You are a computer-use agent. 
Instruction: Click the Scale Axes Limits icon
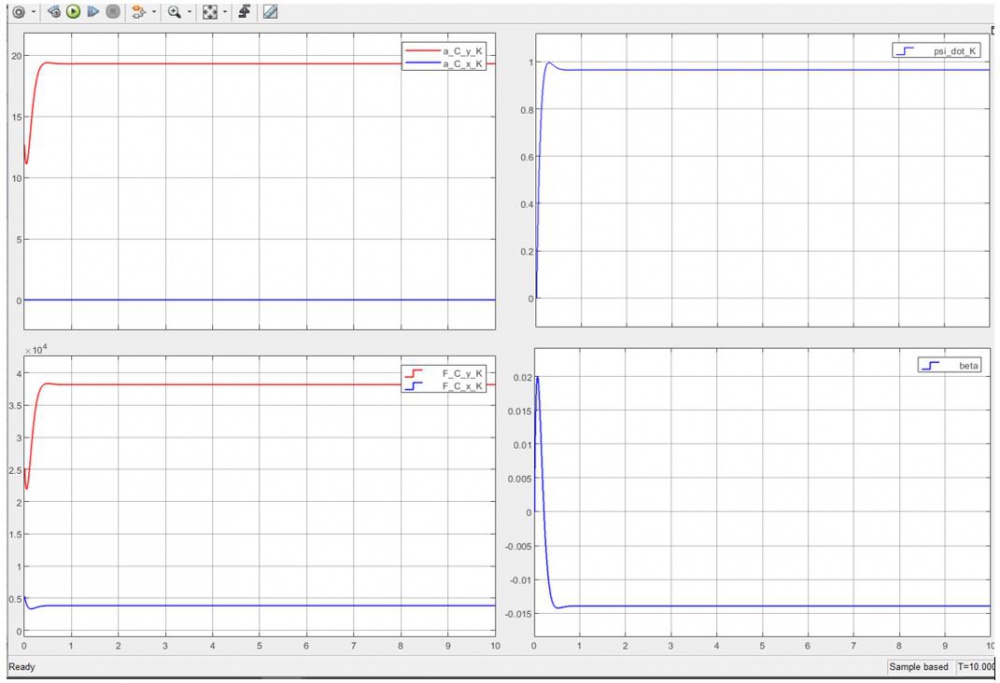209,12
